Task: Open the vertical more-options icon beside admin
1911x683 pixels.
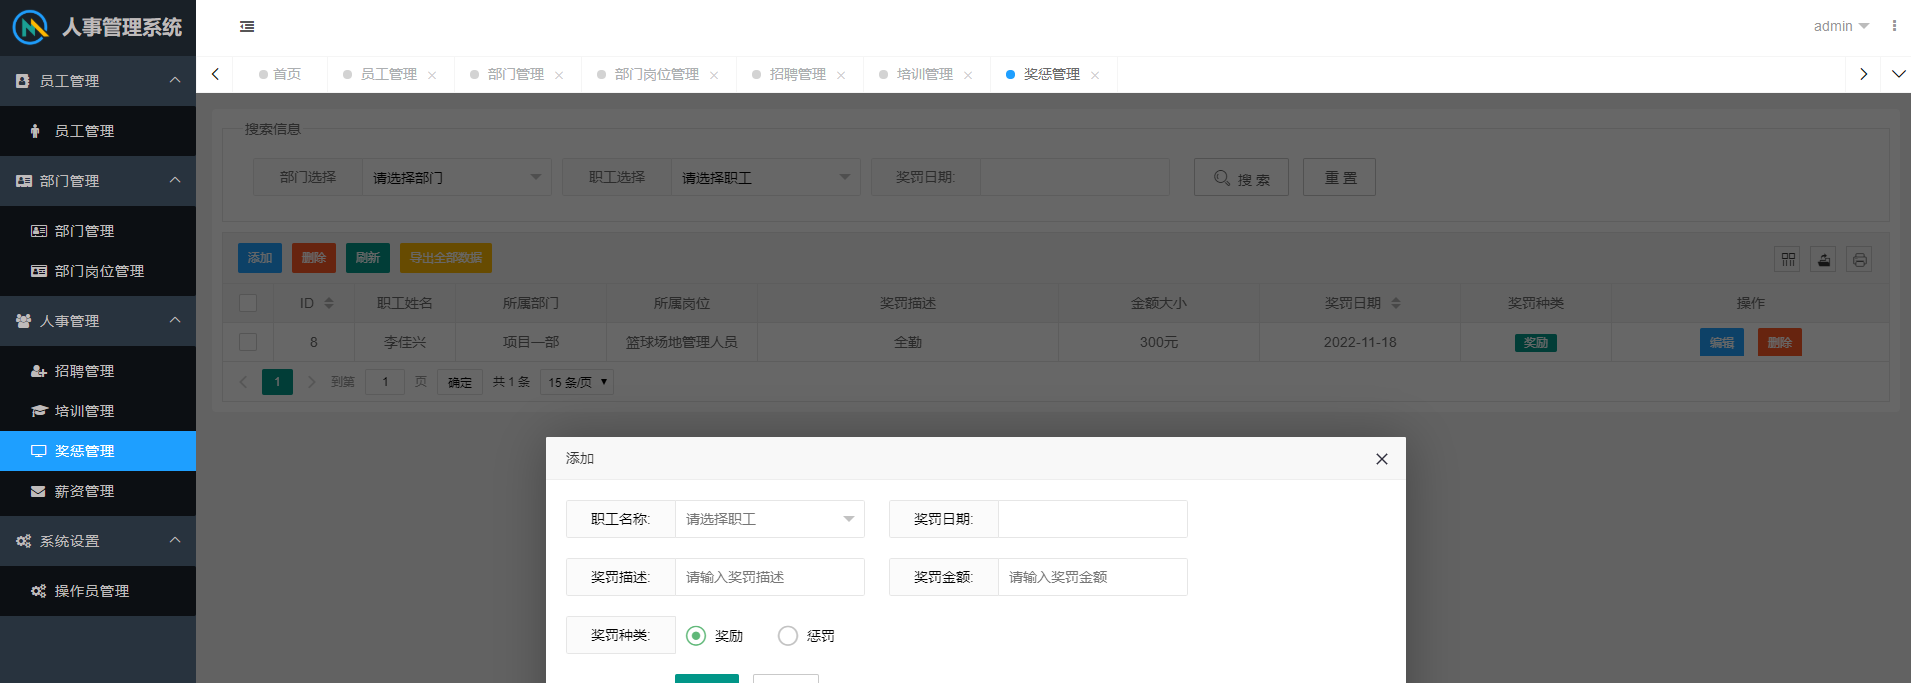Action: pyautogui.click(x=1894, y=26)
